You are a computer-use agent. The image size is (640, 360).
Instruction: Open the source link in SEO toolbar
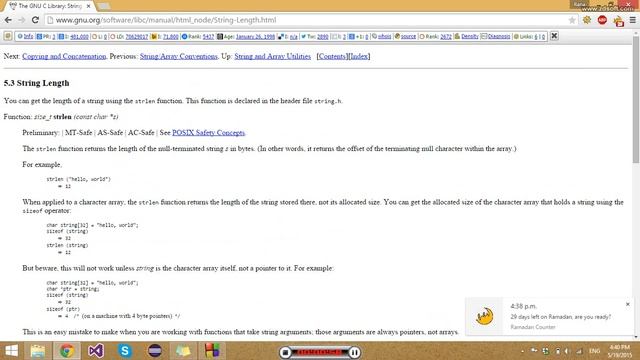[408, 36]
